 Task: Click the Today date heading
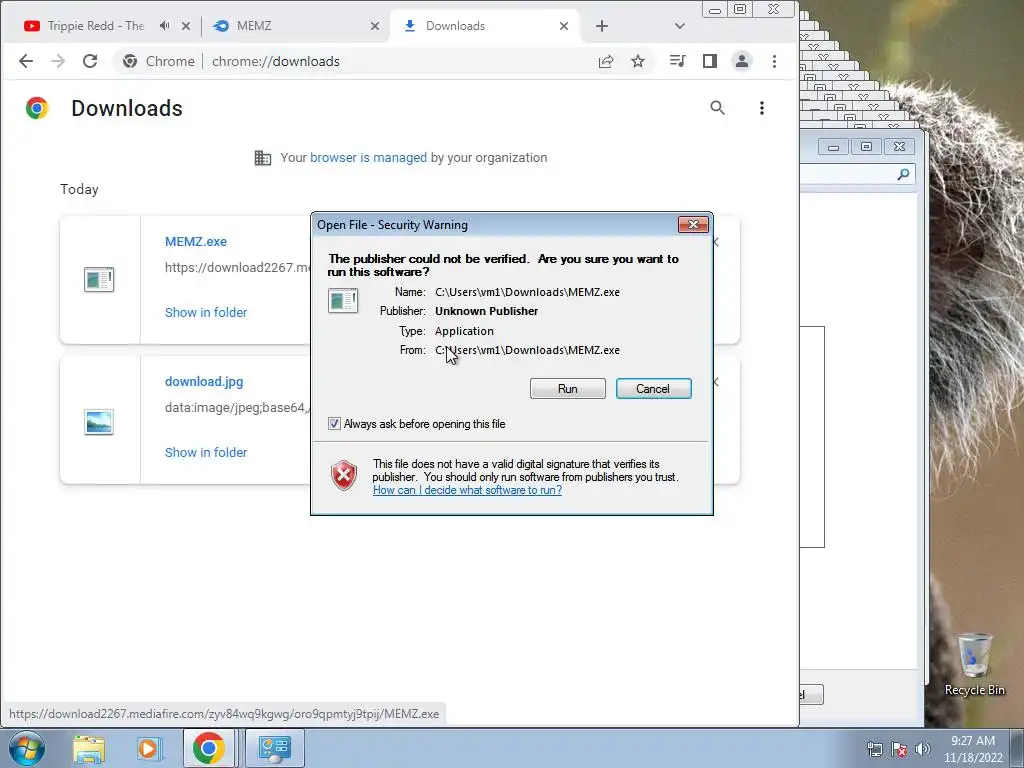(80, 189)
